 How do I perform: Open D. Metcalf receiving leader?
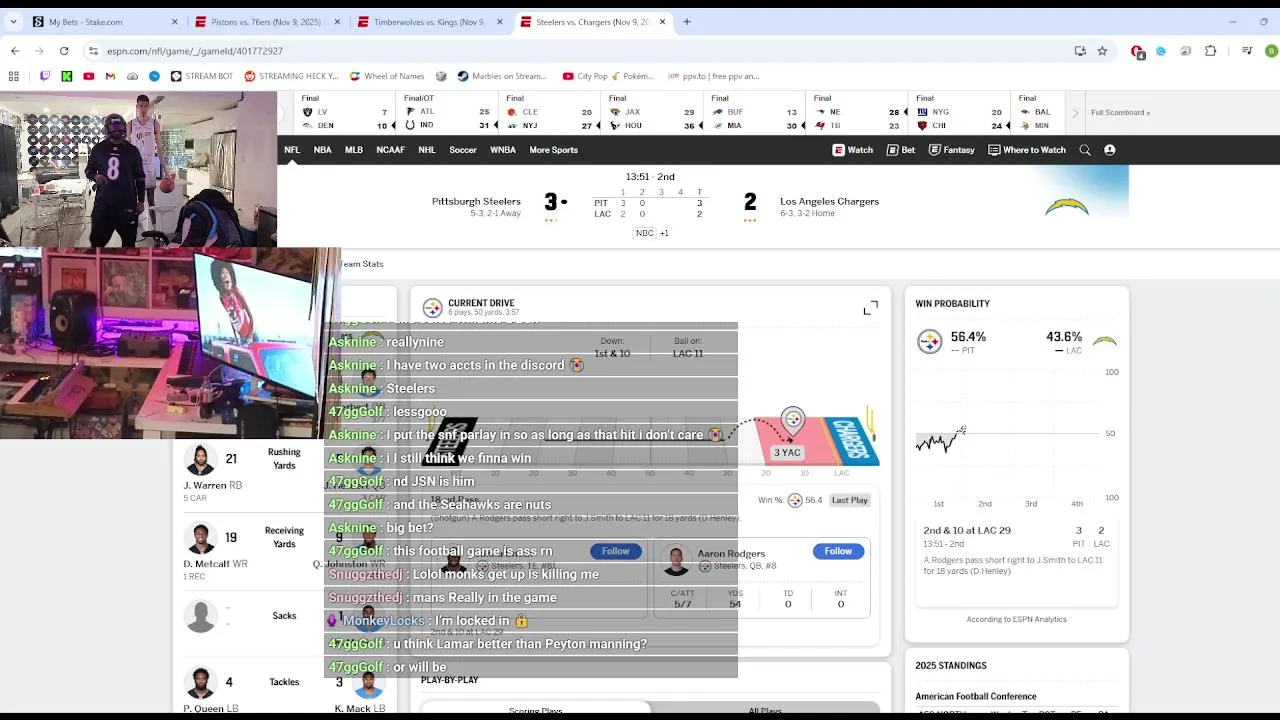(x=215, y=564)
